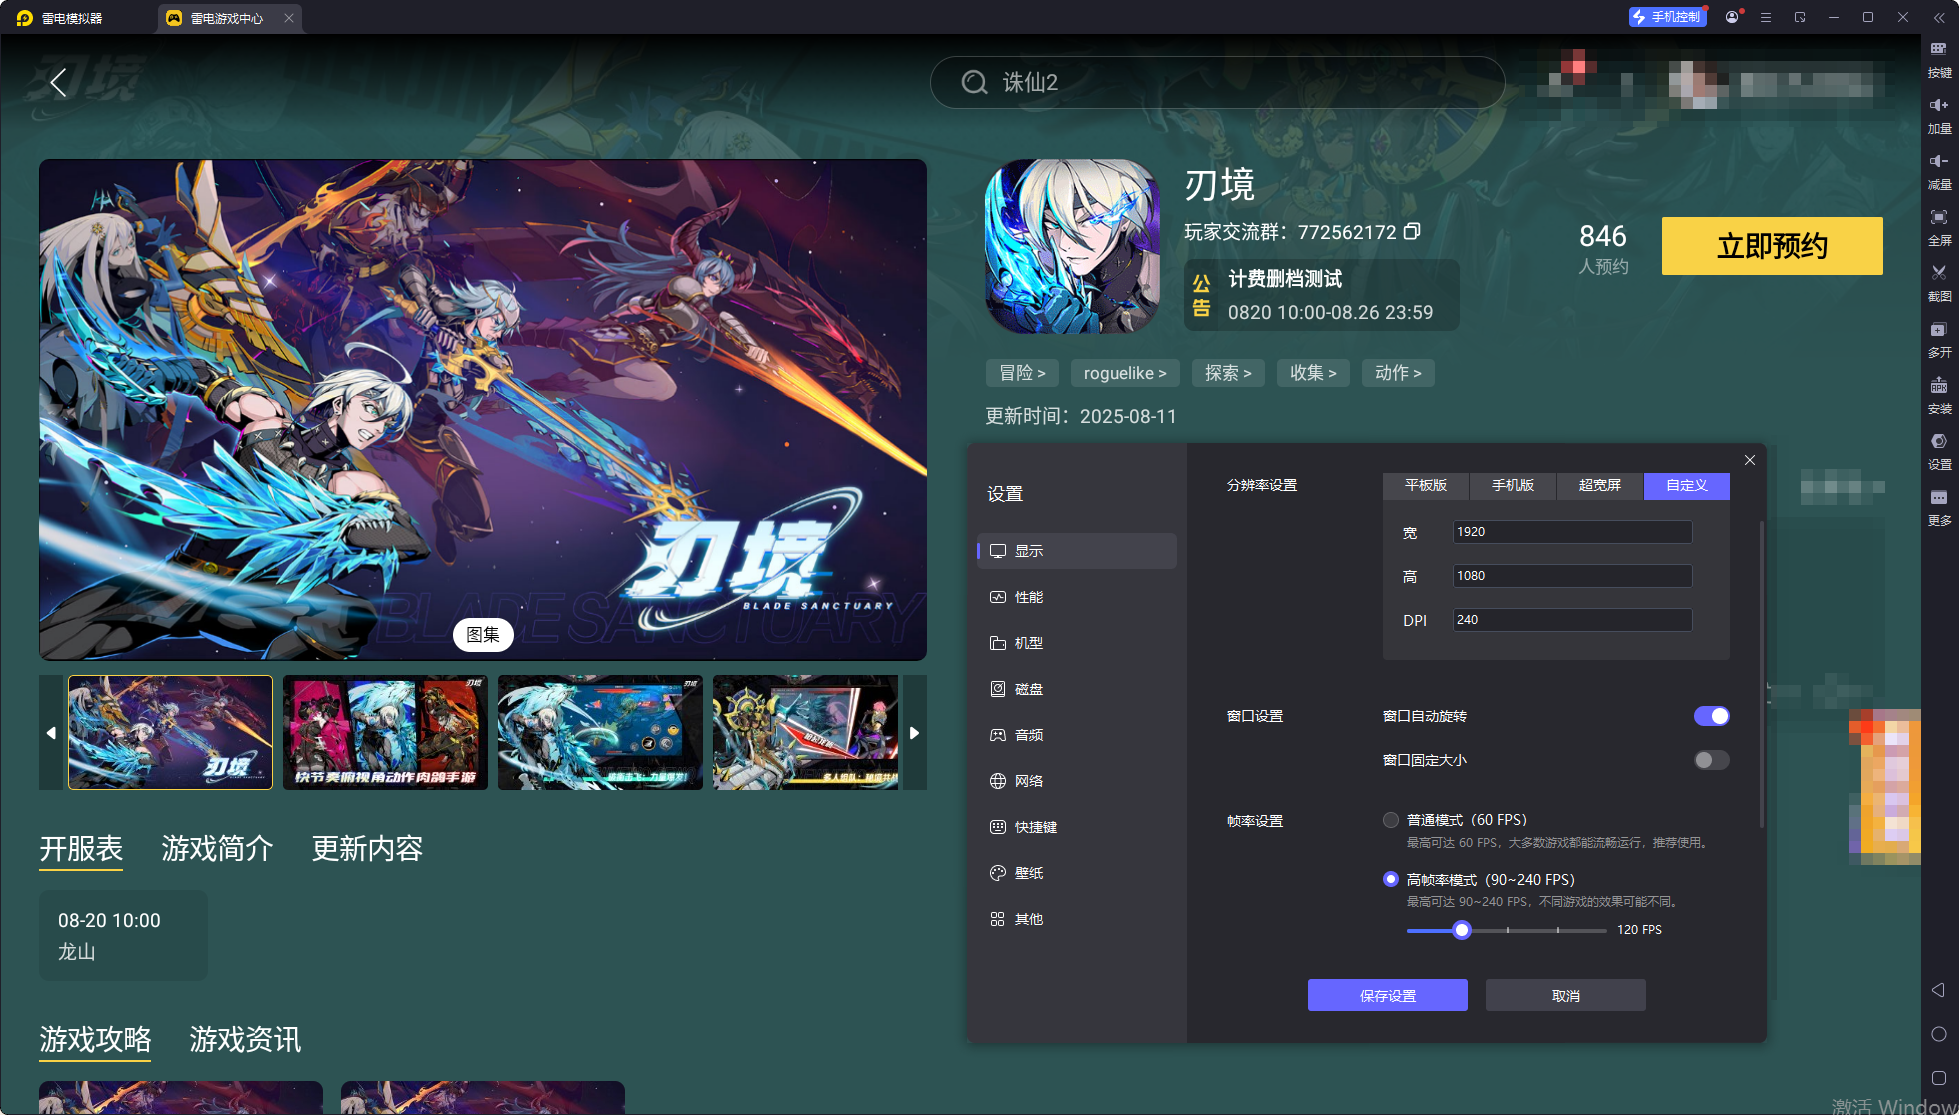The image size is (1959, 1115).
Task: Select the 机型 device model settings category
Action: pyautogui.click(x=1077, y=643)
